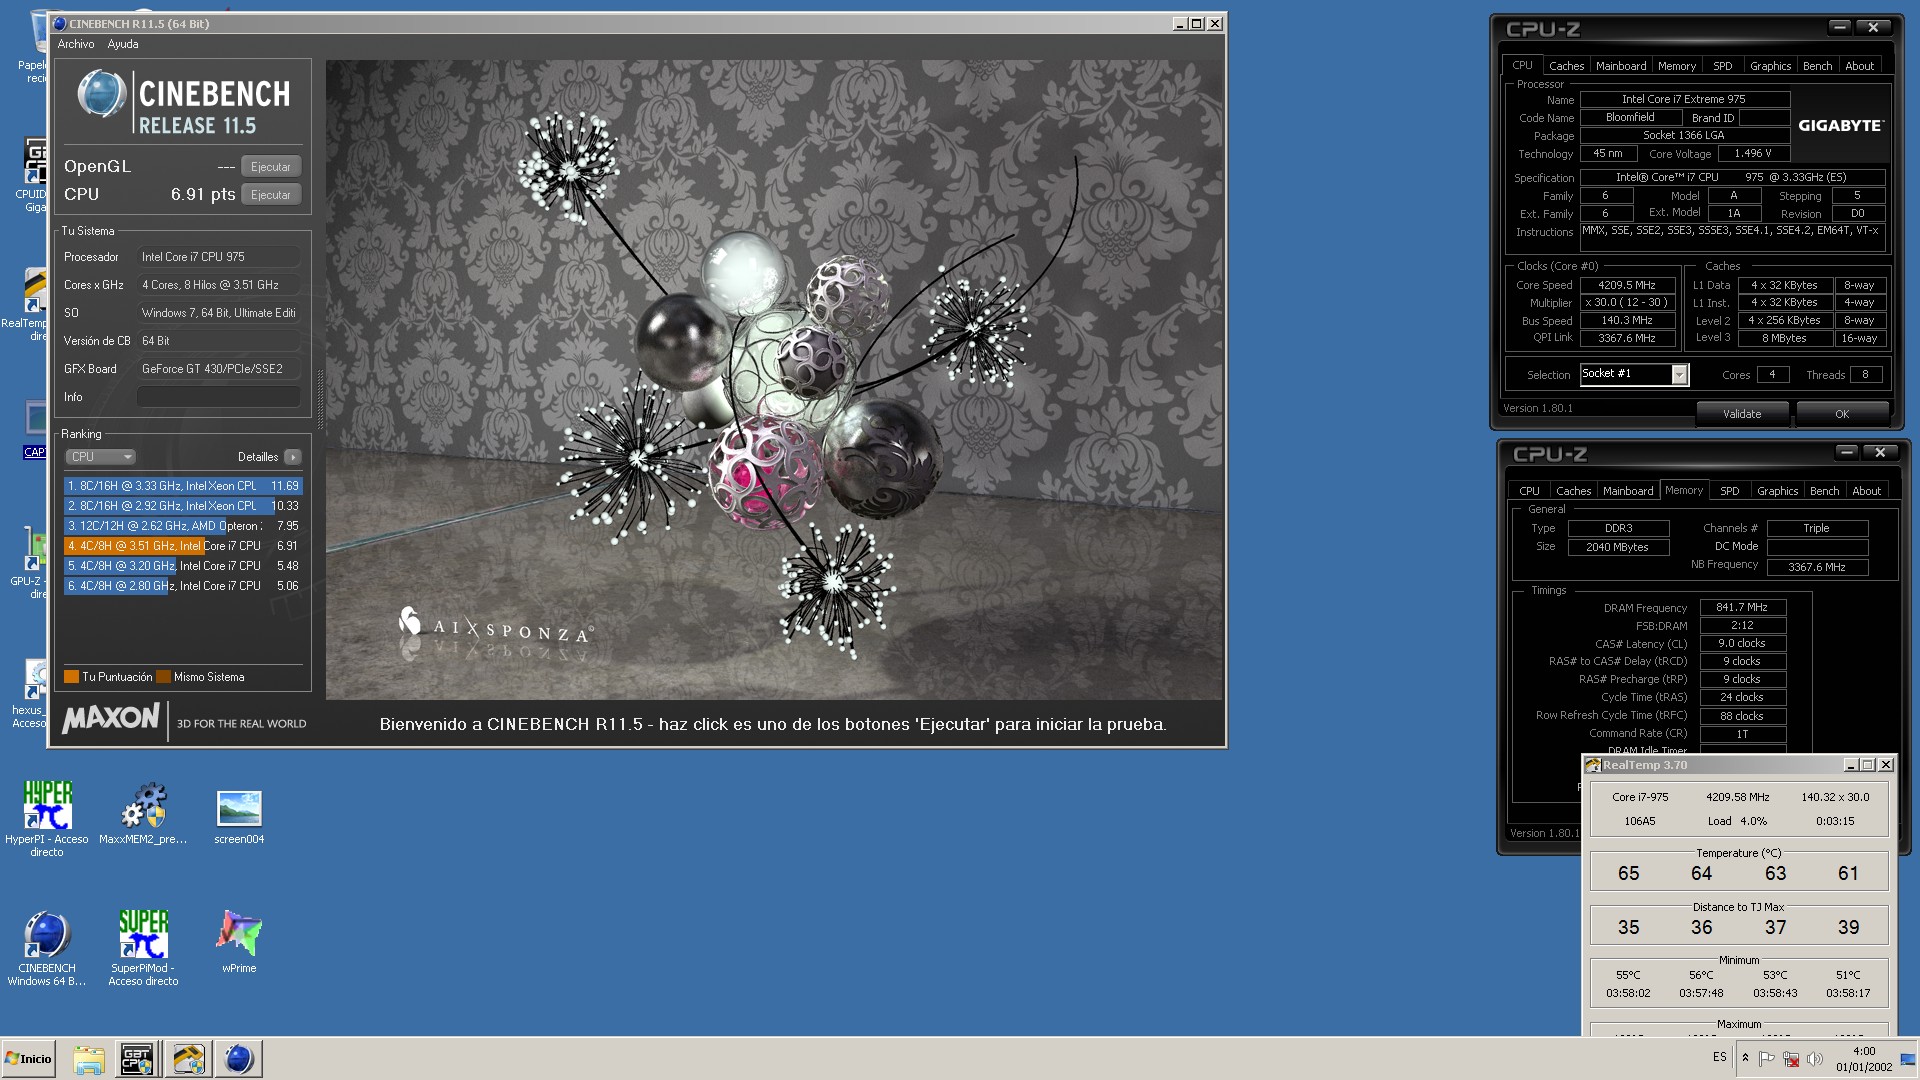The width and height of the screenshot is (1920, 1080).
Task: Switch to CPU tab in lower CPU-Z window
Action: pos(1530,491)
